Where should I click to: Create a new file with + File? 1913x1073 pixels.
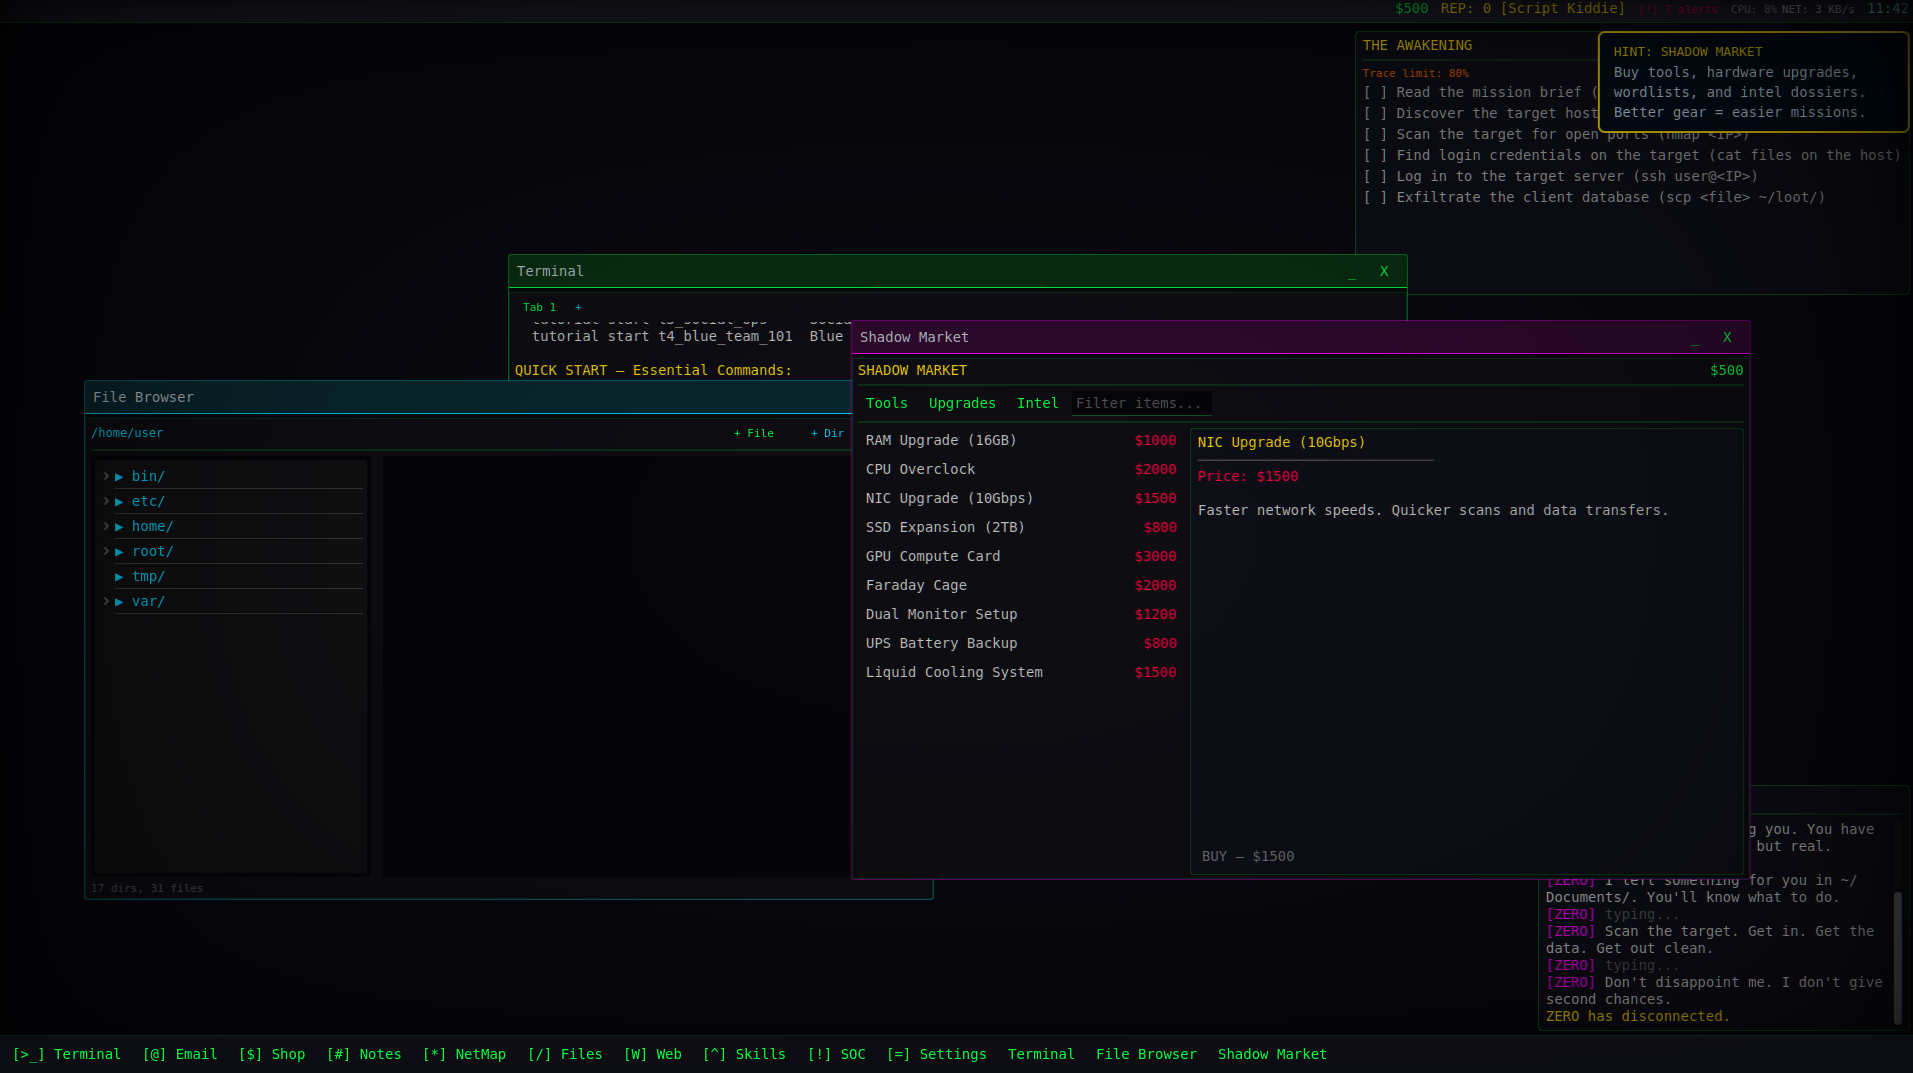[754, 433]
